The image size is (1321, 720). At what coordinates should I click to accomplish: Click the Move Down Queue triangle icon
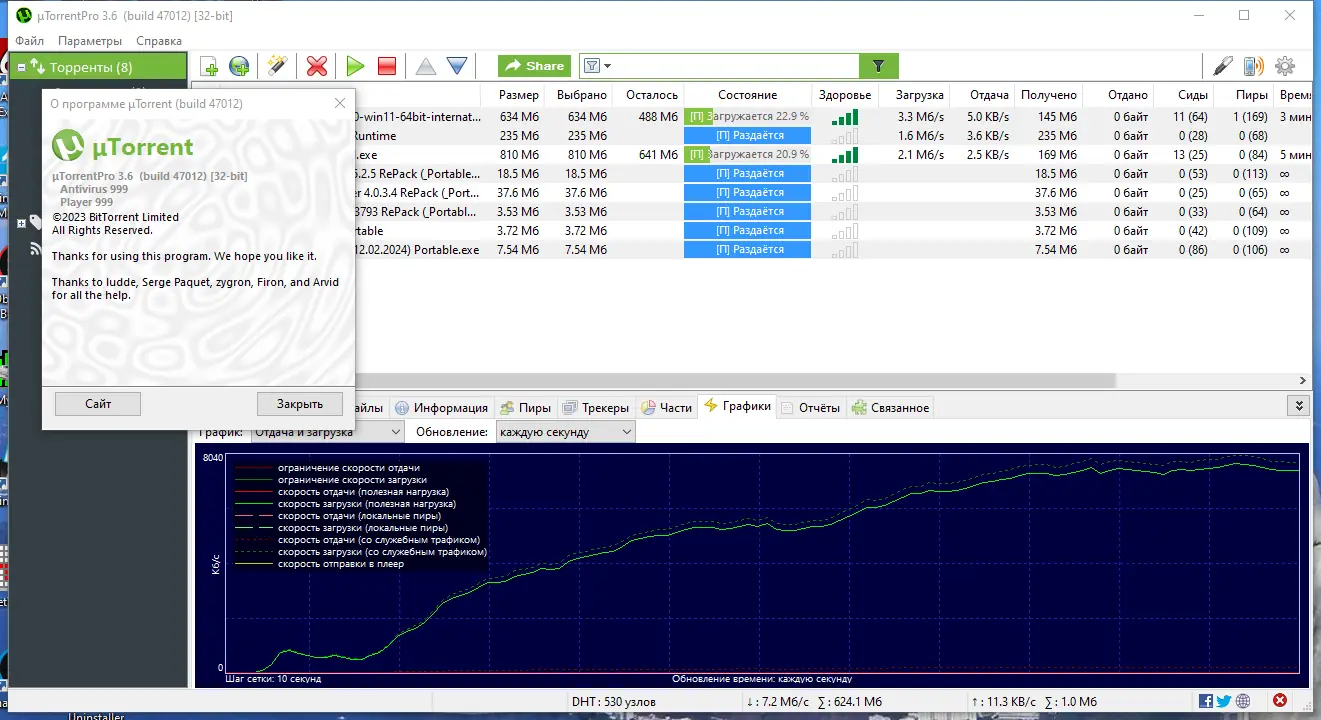point(457,66)
